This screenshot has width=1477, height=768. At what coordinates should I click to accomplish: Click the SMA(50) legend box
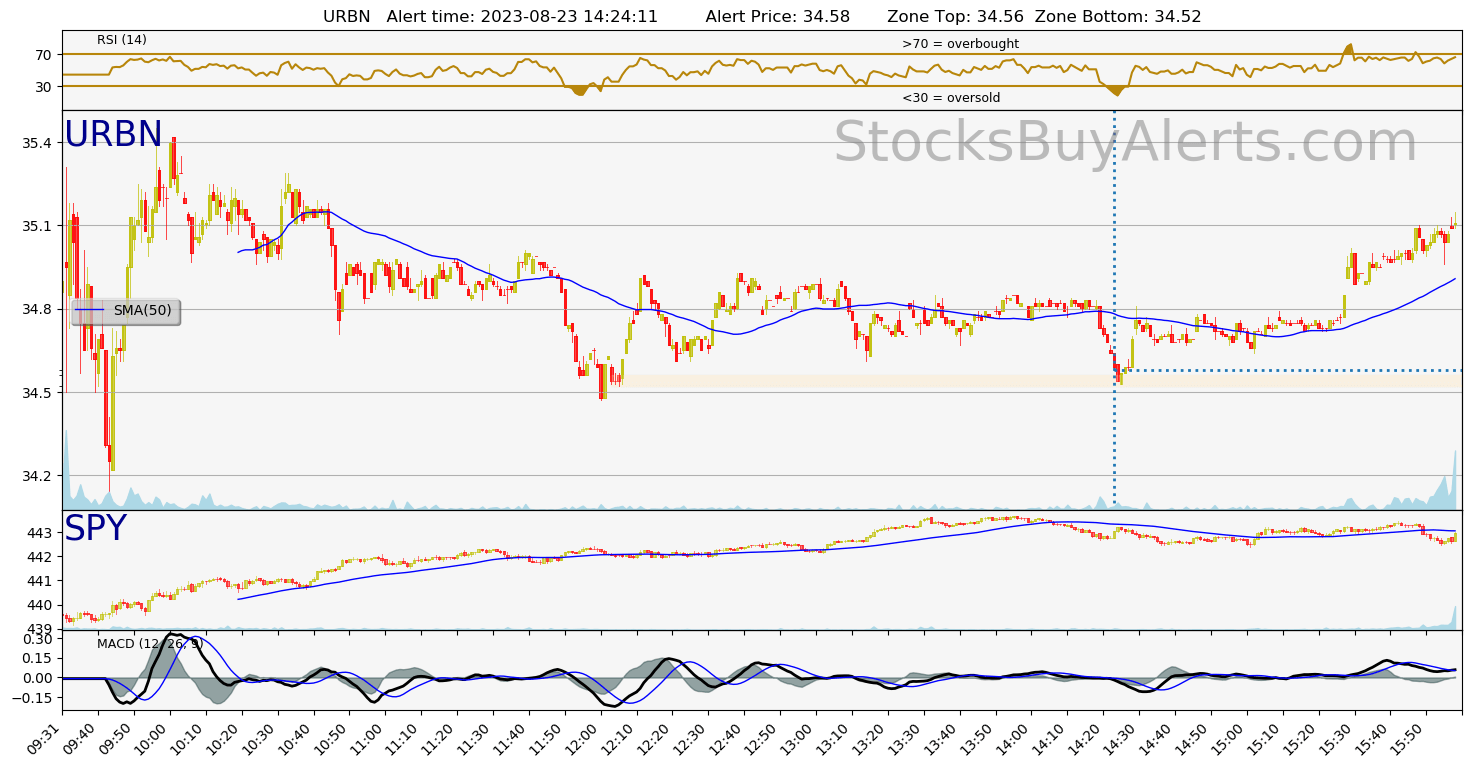(126, 311)
